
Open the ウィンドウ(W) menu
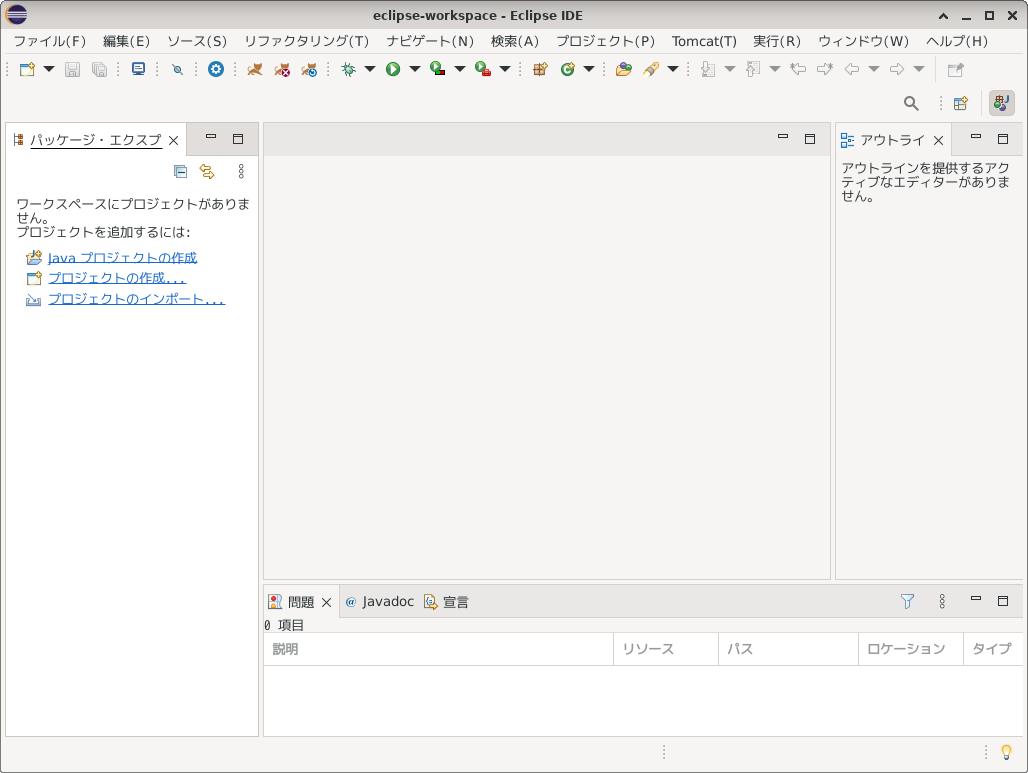coord(863,41)
